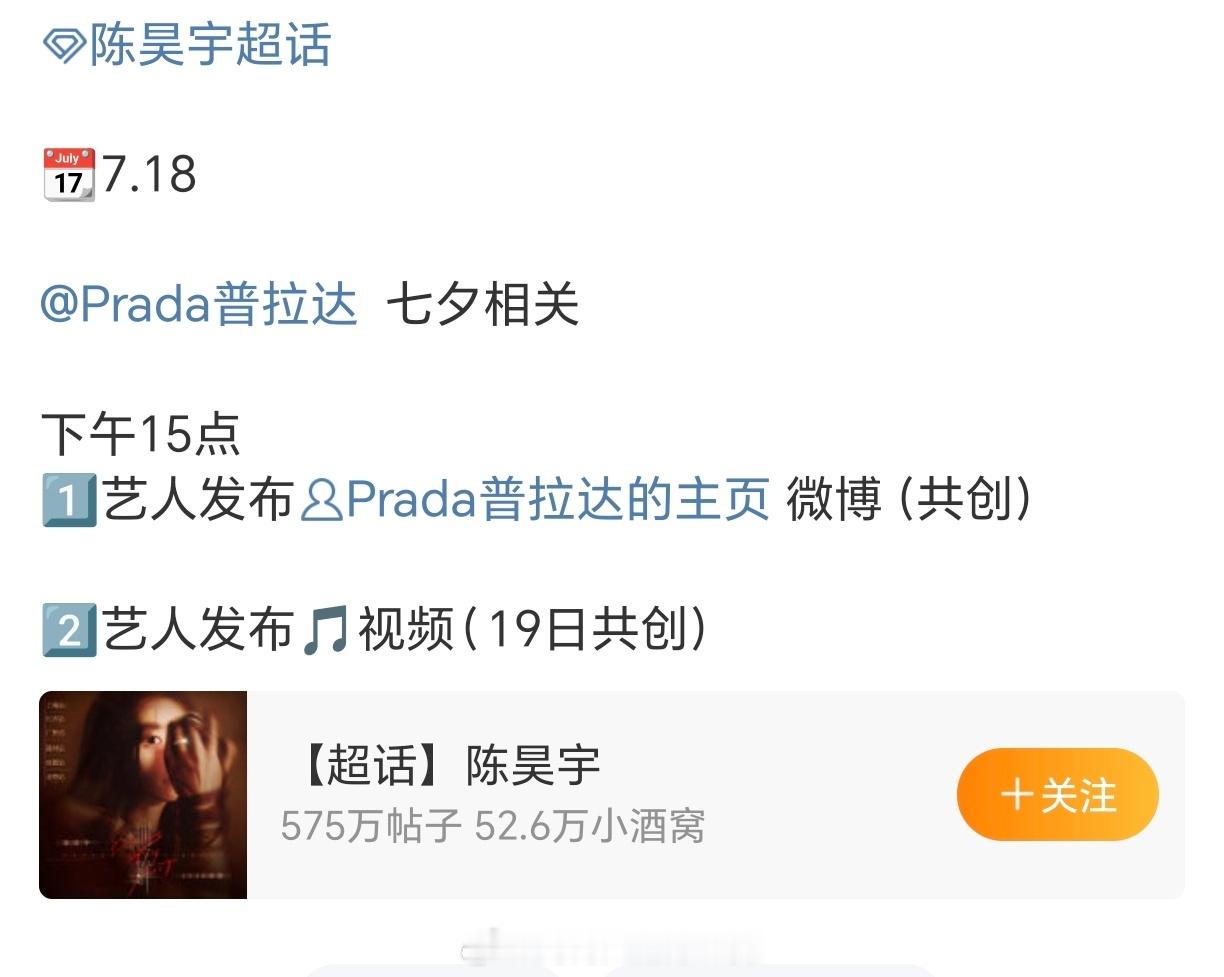Click the July calendar emoji icon
1224x977 pixels.
(x=69, y=174)
